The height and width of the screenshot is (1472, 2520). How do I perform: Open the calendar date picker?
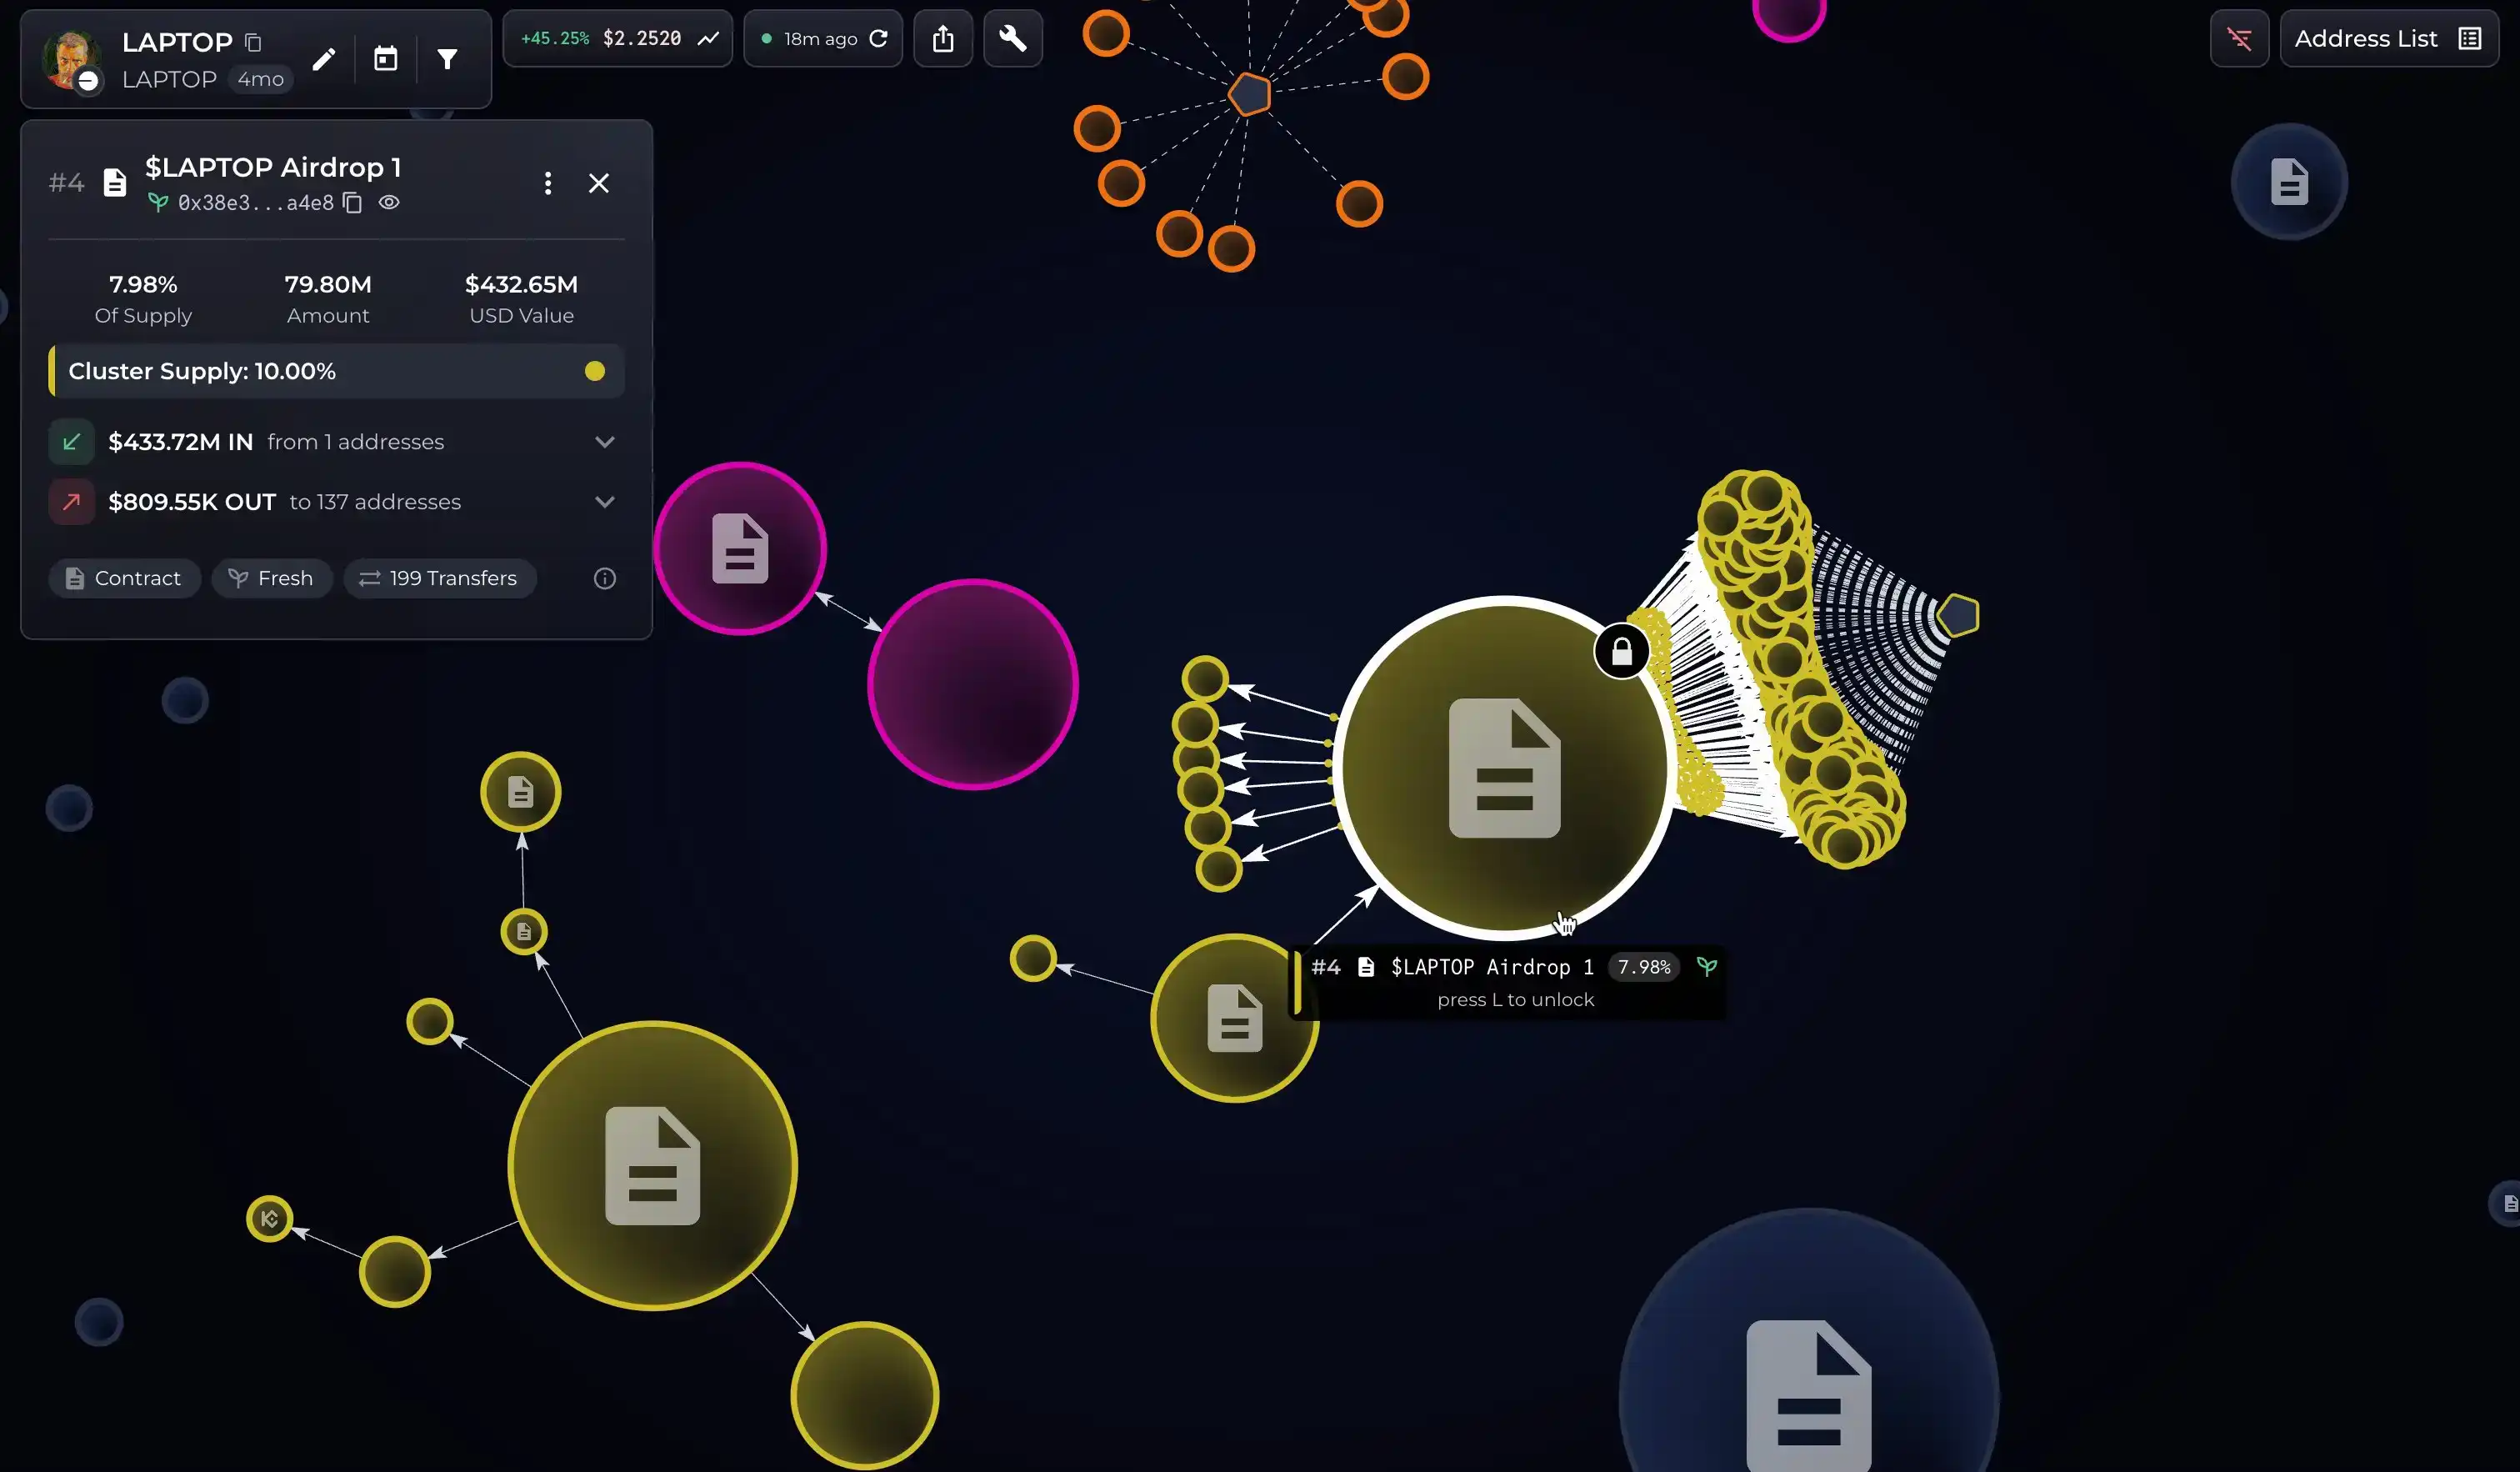(385, 59)
